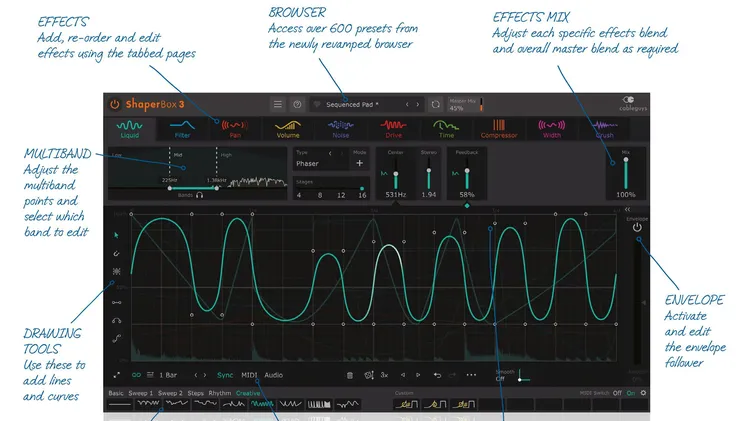The image size is (750, 421).
Task: Click the list icon left of 1 Bar
Action: coord(150,375)
